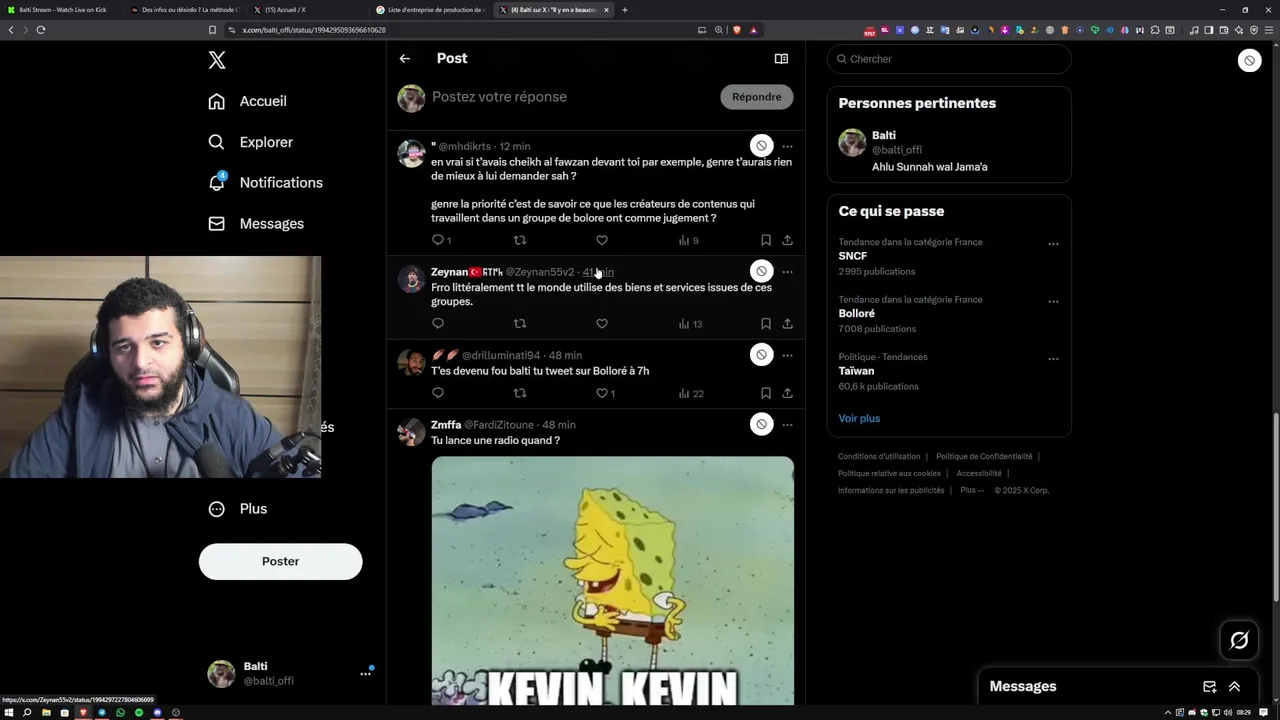
Task: Reply to the @drilluminati94 comment
Action: (437, 393)
